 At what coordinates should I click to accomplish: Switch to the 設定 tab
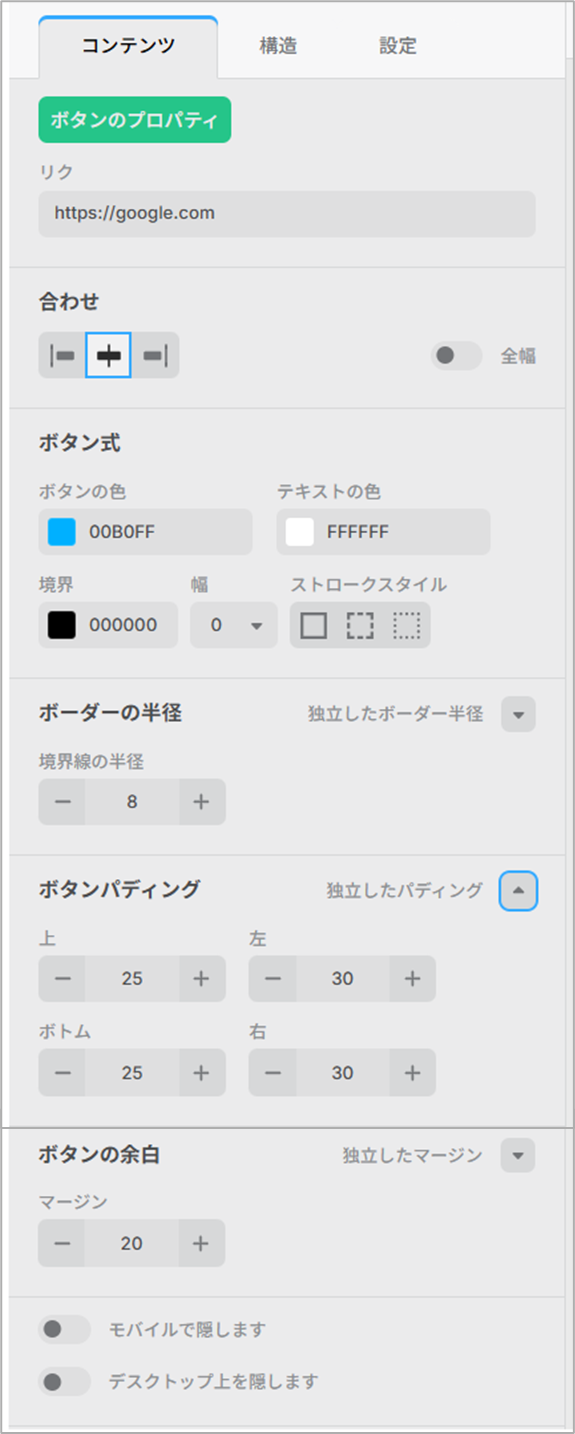[398, 46]
